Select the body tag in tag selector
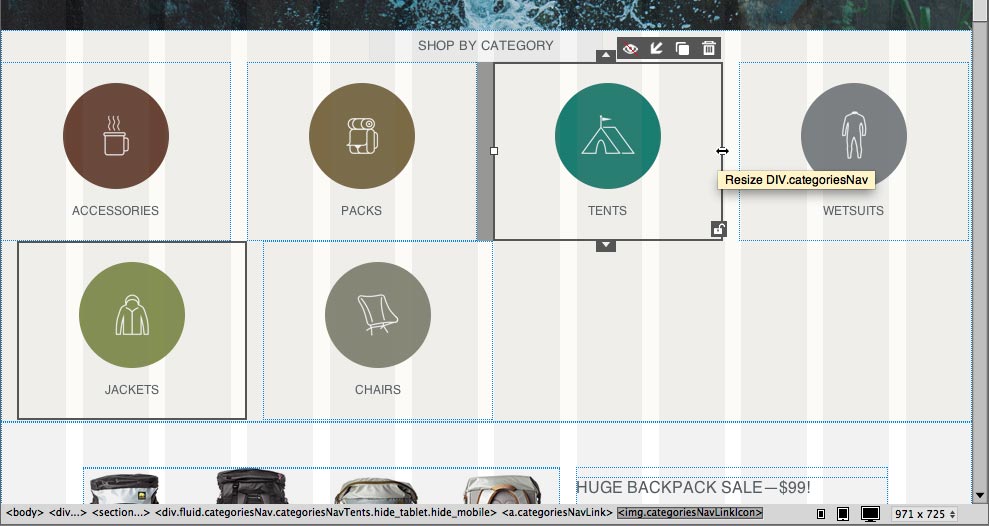Viewport: 989px width, 526px height. (25, 512)
